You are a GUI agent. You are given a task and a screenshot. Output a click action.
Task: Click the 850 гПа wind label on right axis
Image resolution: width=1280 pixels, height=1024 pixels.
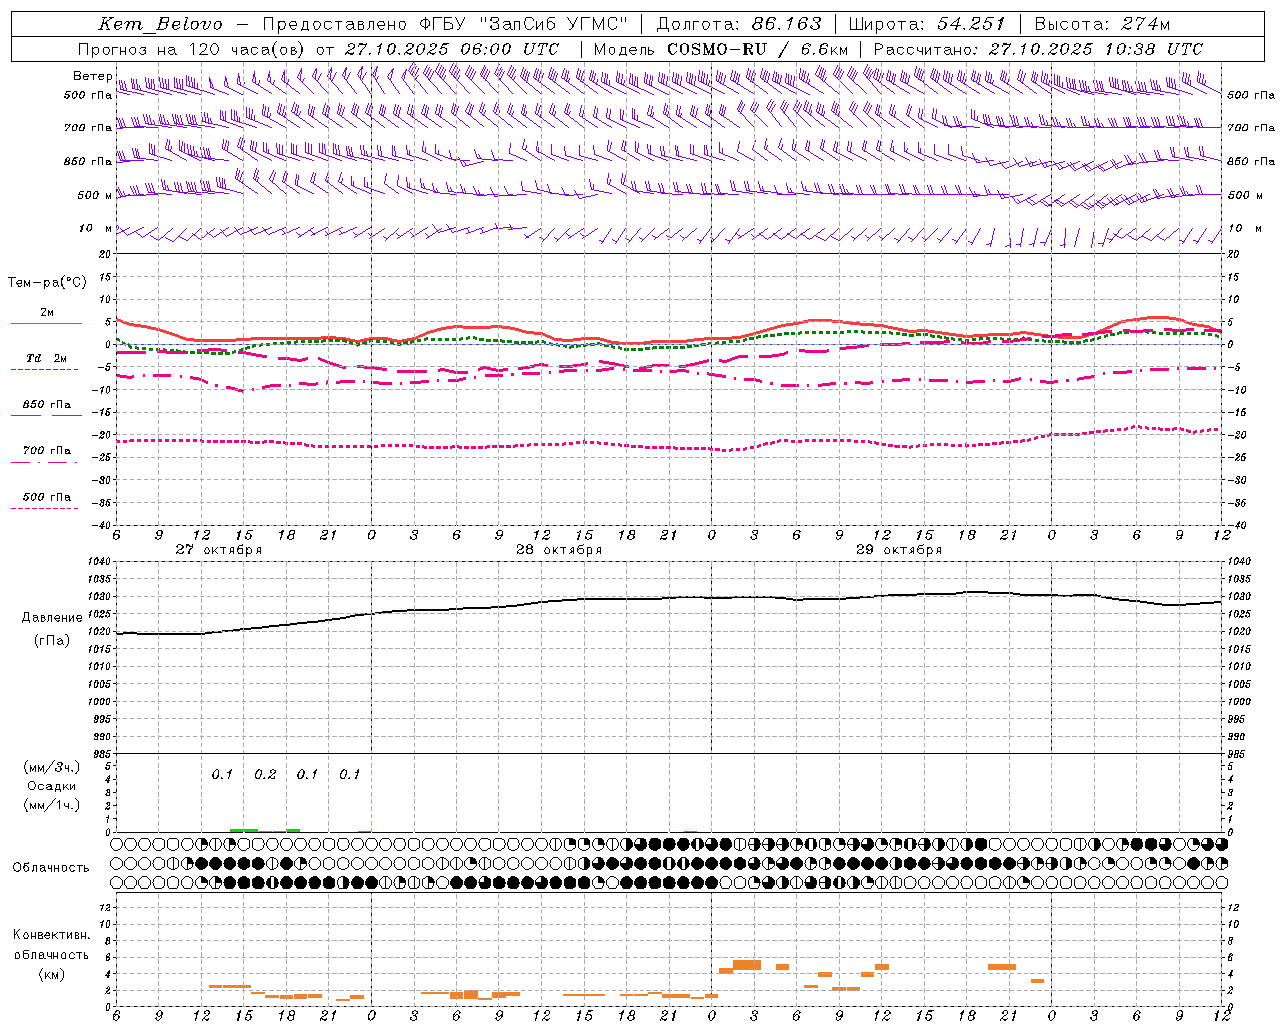[1251, 161]
